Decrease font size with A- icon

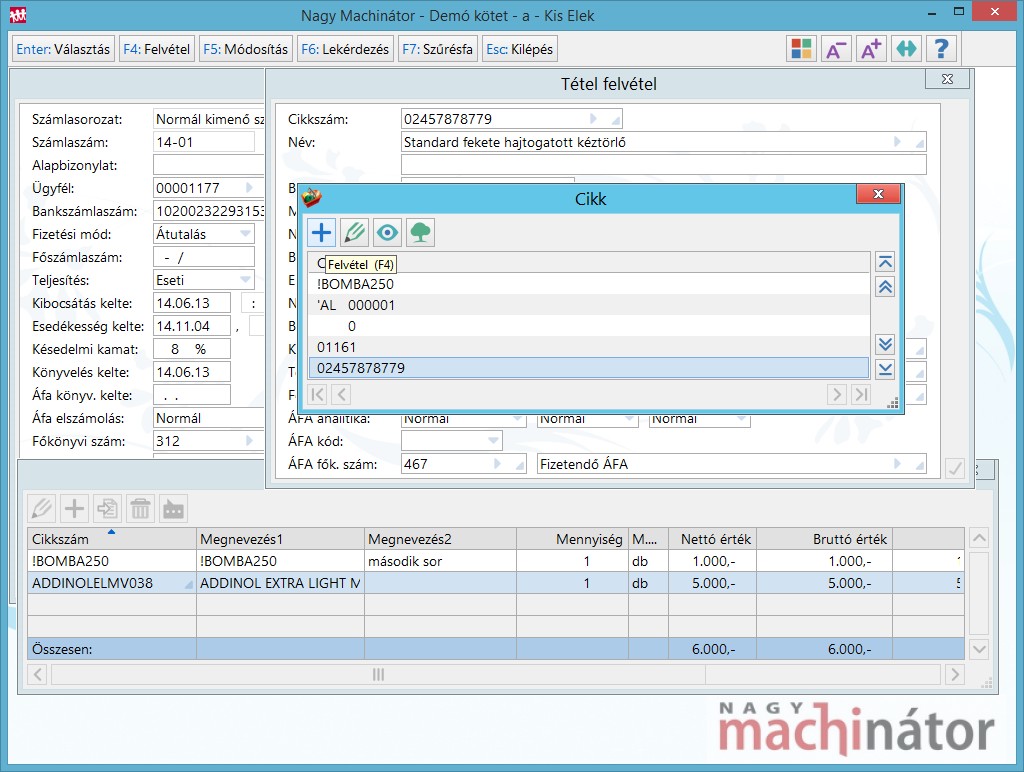pos(836,49)
